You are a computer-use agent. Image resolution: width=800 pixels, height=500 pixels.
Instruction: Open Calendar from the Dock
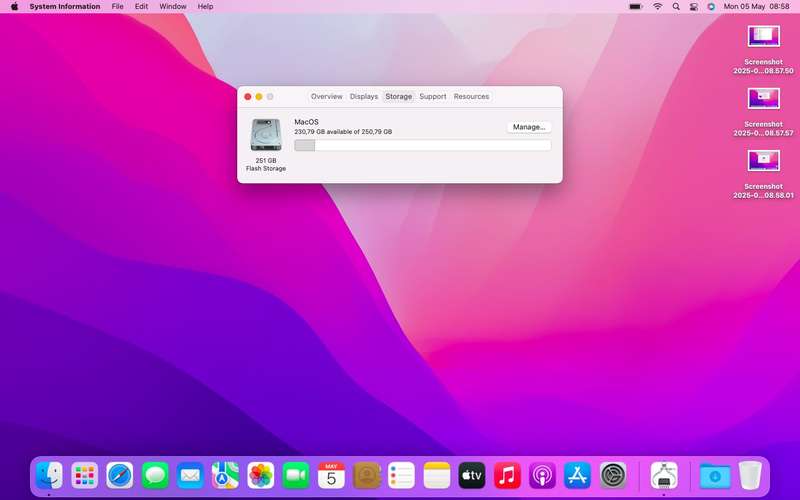[331, 476]
